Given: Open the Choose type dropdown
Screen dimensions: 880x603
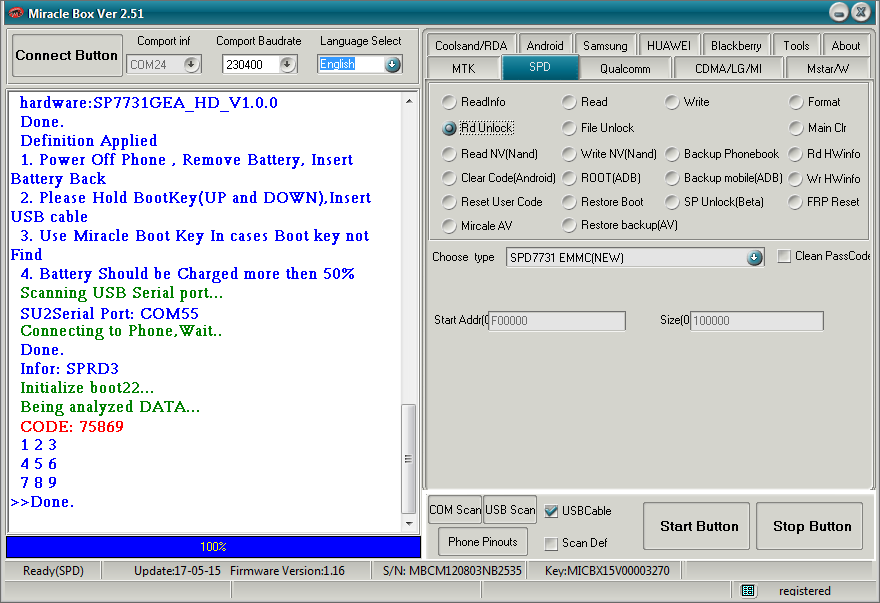Looking at the screenshot, I should [754, 257].
